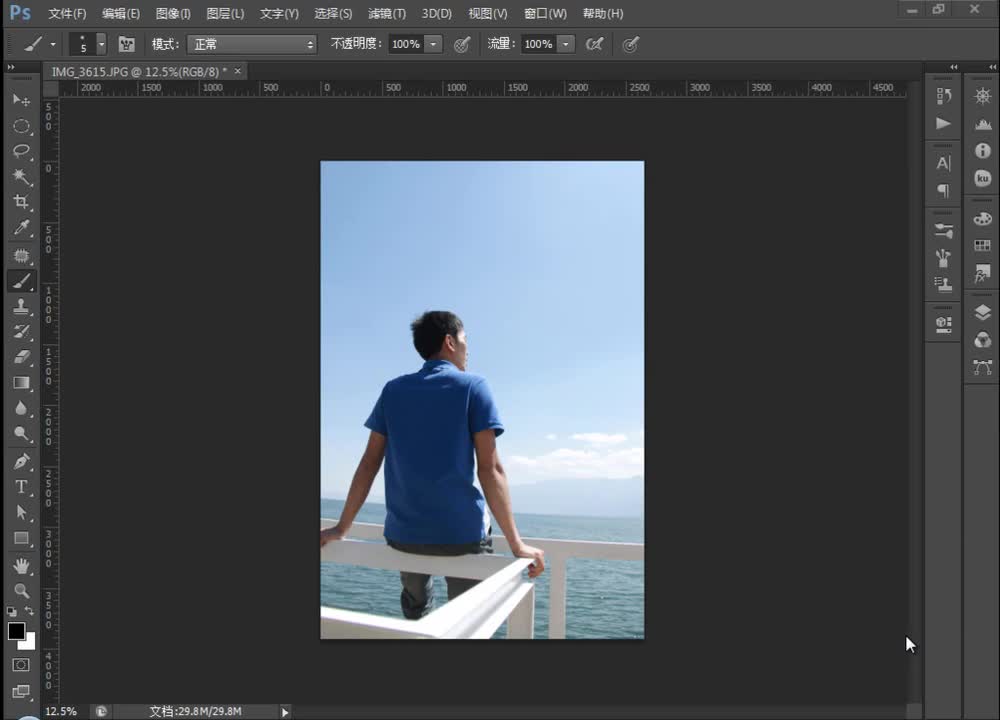Choose the Magic Wand tool
This screenshot has width=1000, height=720.
click(x=21, y=177)
